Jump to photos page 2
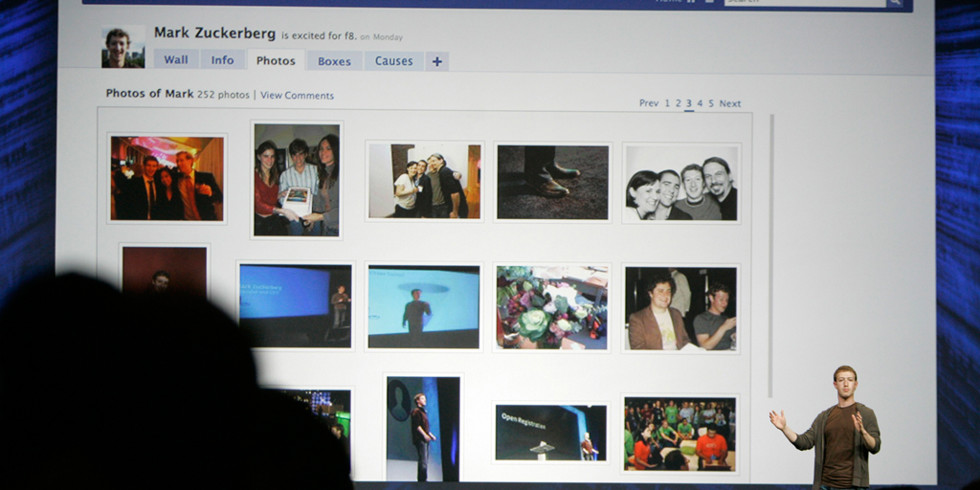The height and width of the screenshot is (490, 980). [x=678, y=103]
